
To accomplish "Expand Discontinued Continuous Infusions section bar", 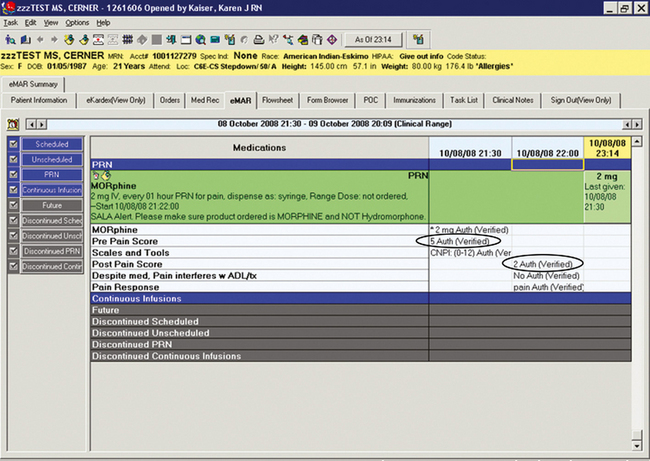I will [x=361, y=356].
